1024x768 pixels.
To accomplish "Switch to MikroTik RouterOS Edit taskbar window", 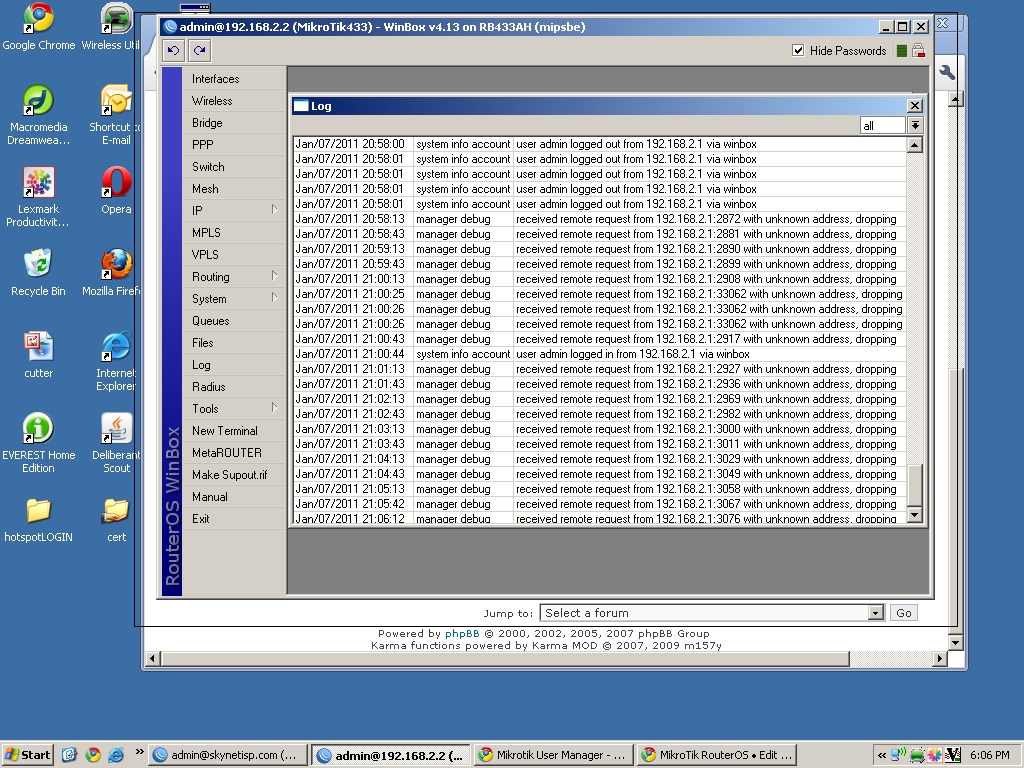I will [x=717, y=755].
